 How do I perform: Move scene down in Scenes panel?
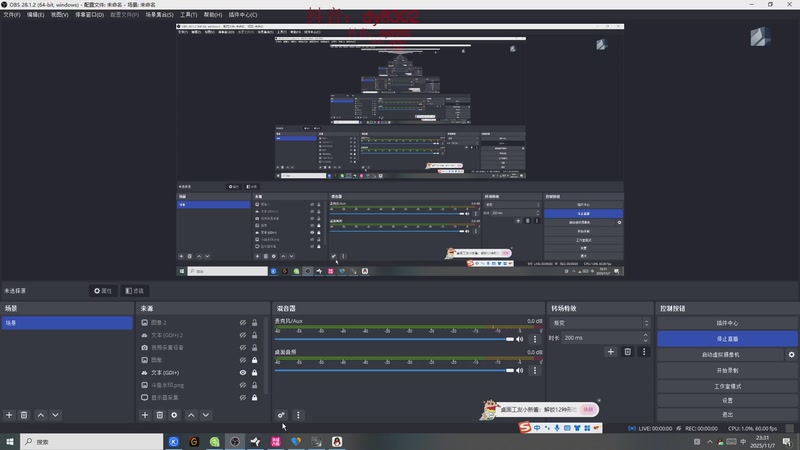(x=55, y=415)
